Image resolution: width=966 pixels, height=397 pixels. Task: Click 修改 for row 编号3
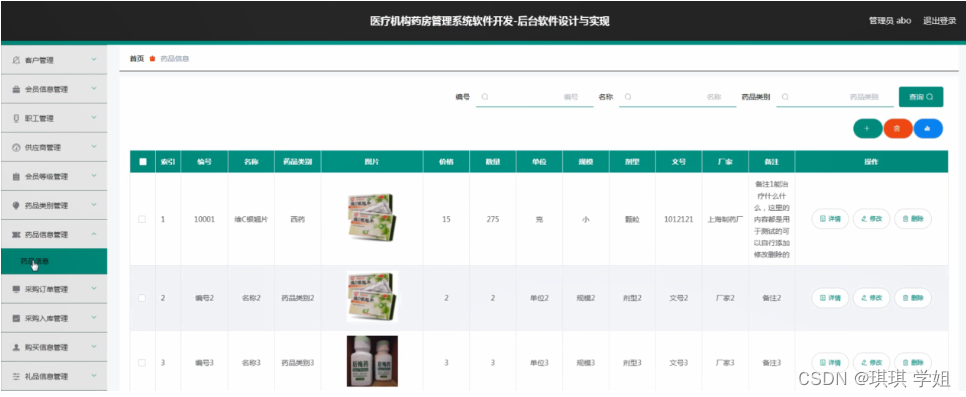[871, 362]
